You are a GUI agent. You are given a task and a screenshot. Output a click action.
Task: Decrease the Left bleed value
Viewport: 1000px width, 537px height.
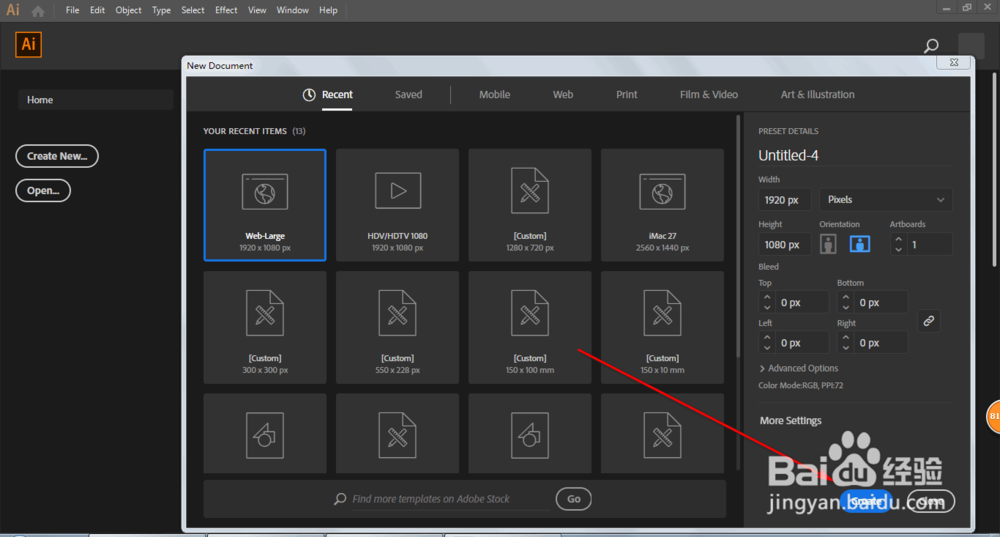pos(767,348)
